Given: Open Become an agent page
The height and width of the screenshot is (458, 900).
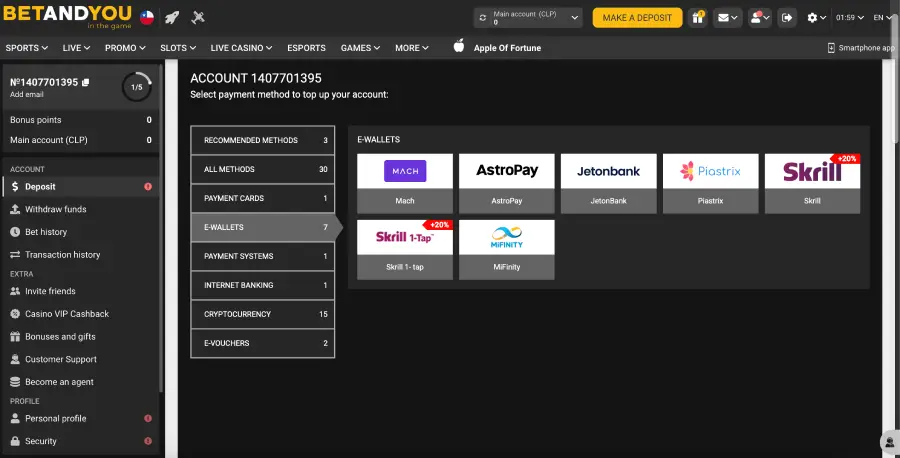Looking at the screenshot, I should pyautogui.click(x=80, y=382).
